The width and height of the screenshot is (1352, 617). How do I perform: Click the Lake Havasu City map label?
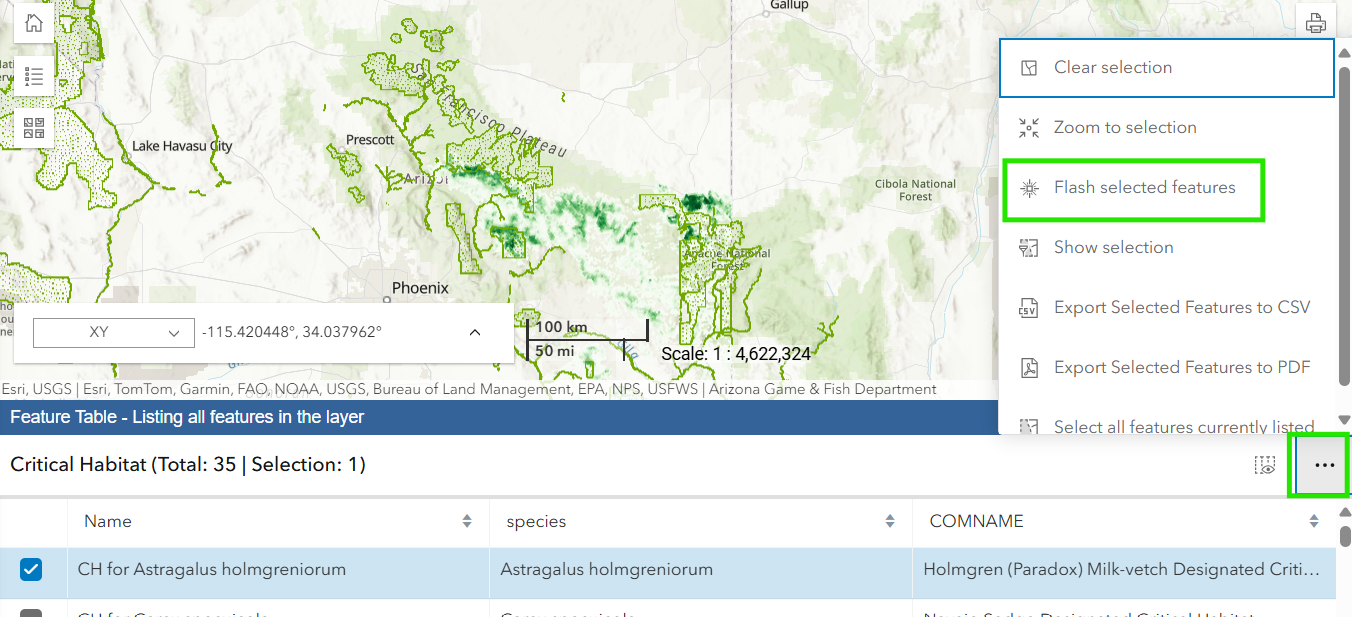pyautogui.click(x=182, y=146)
